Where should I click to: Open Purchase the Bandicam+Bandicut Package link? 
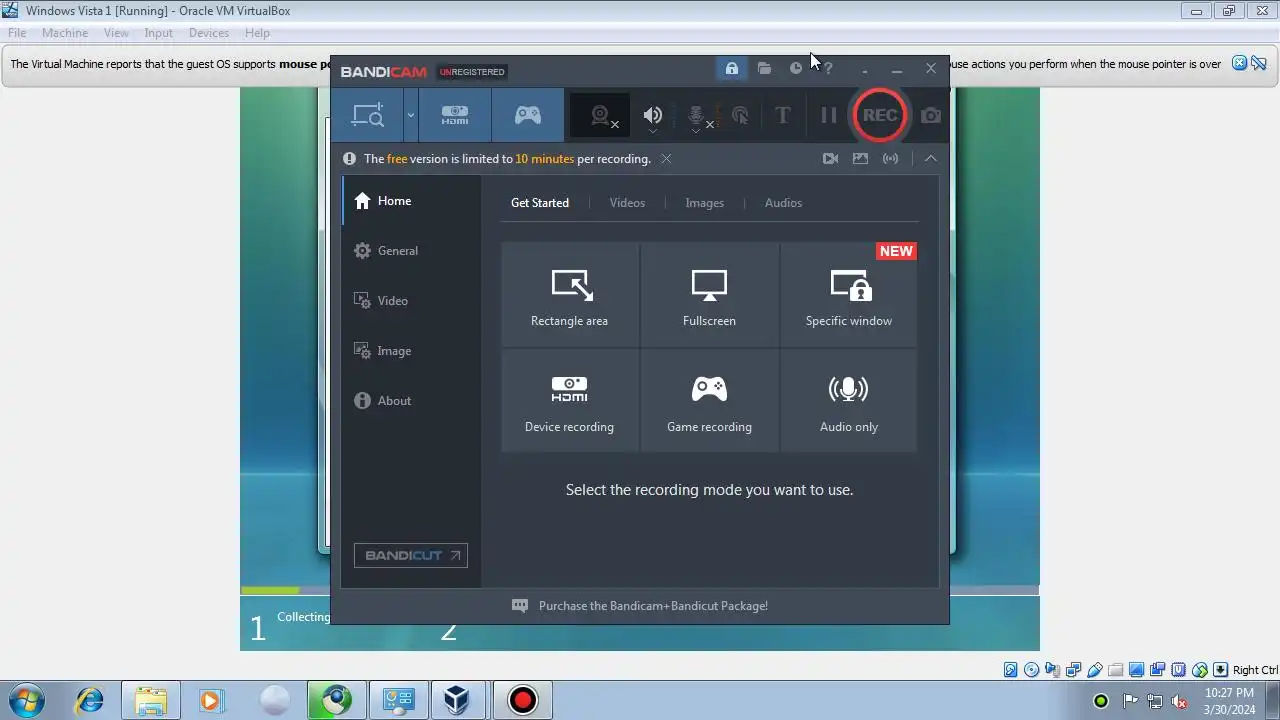click(653, 606)
